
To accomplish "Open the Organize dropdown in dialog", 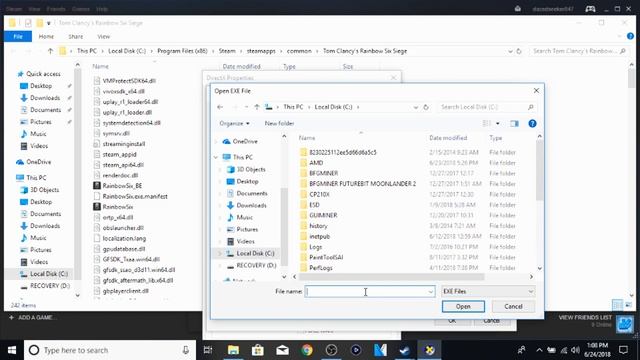I will (x=234, y=123).
